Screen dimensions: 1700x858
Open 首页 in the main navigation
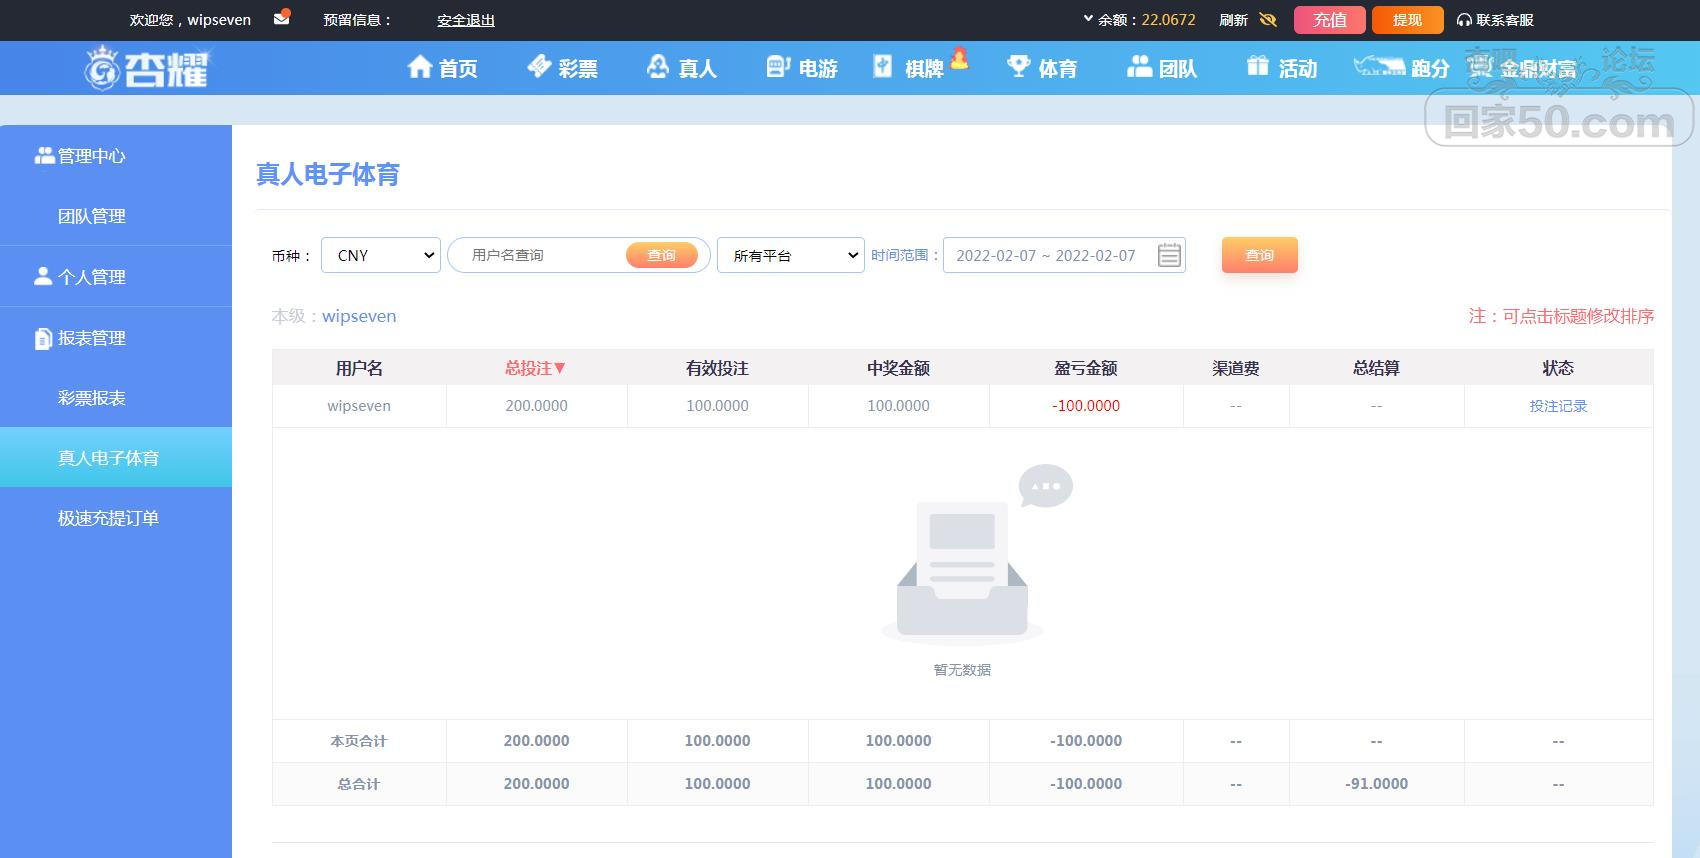coord(458,68)
